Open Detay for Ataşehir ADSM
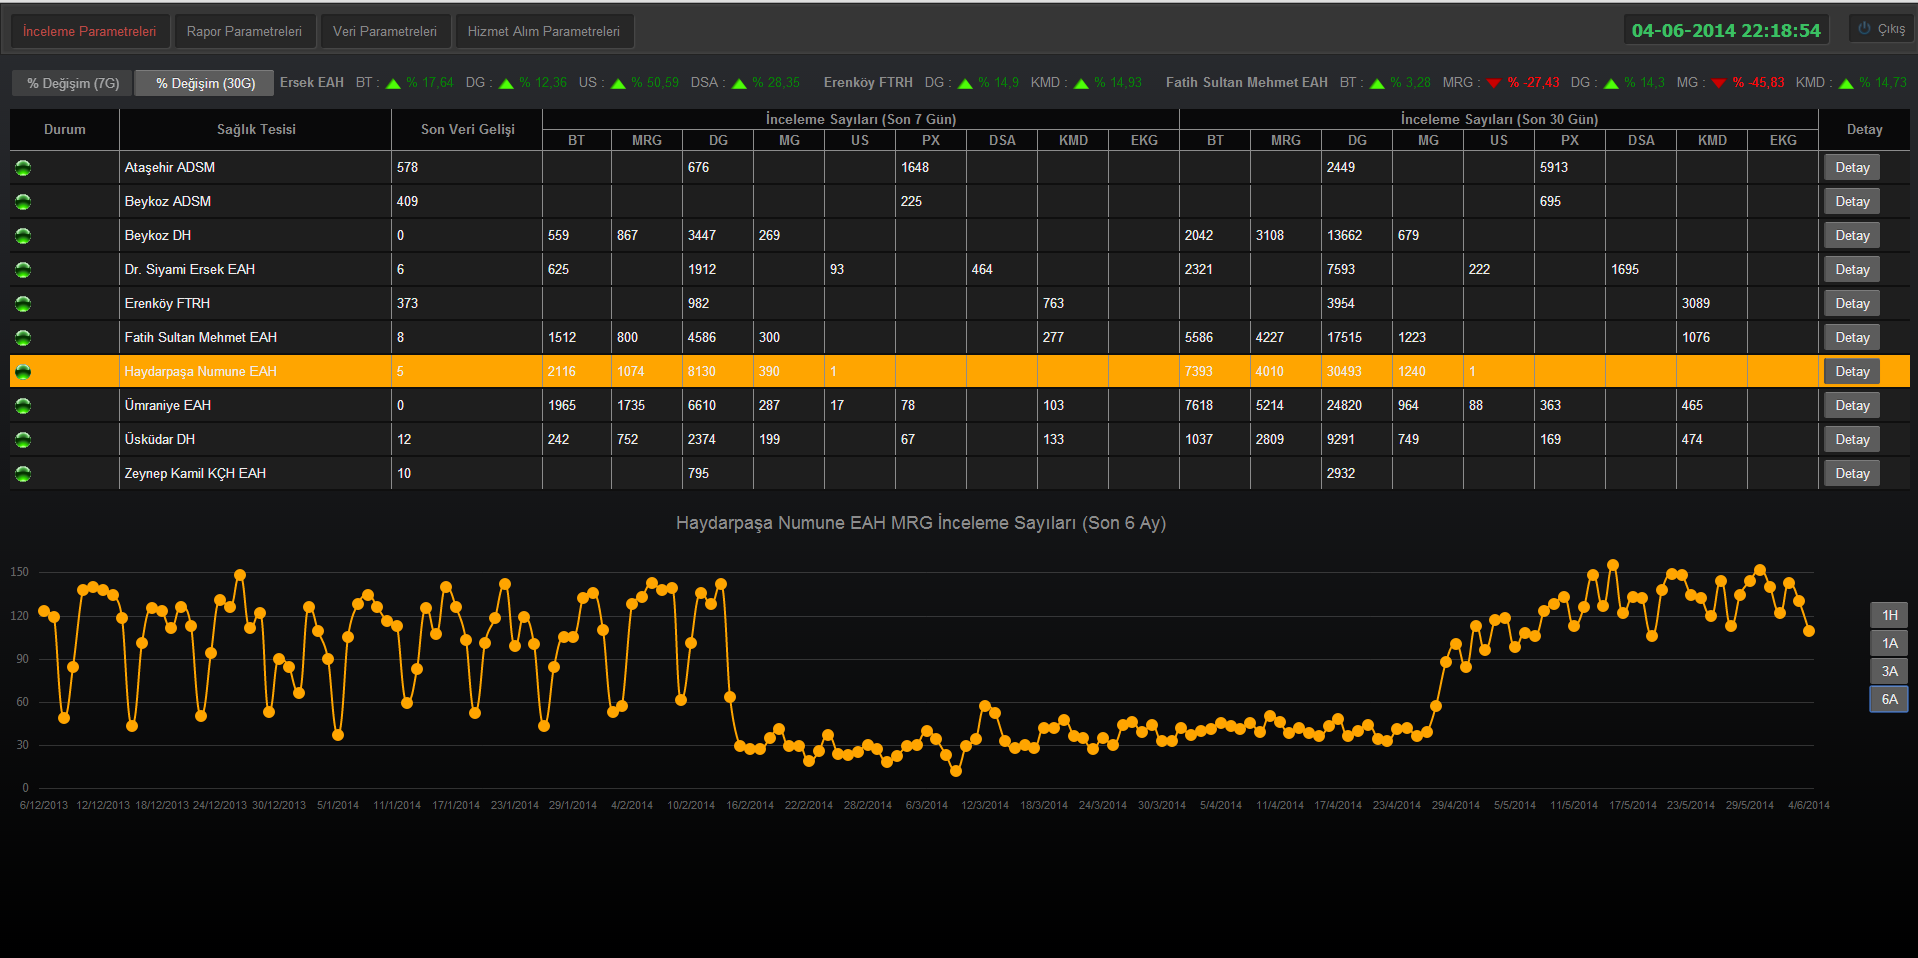 point(1852,167)
